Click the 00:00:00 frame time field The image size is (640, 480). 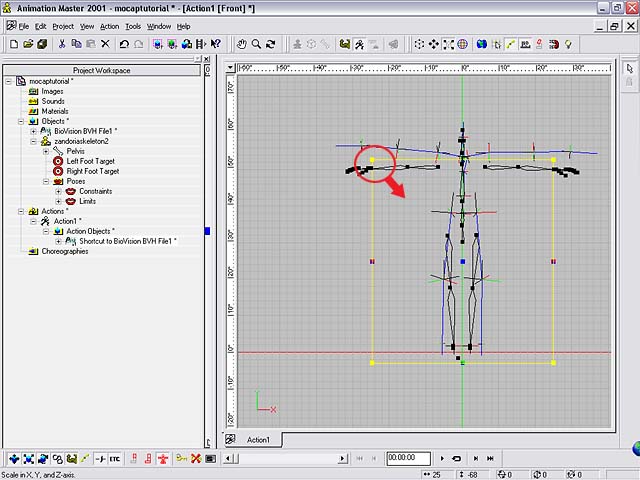407,458
